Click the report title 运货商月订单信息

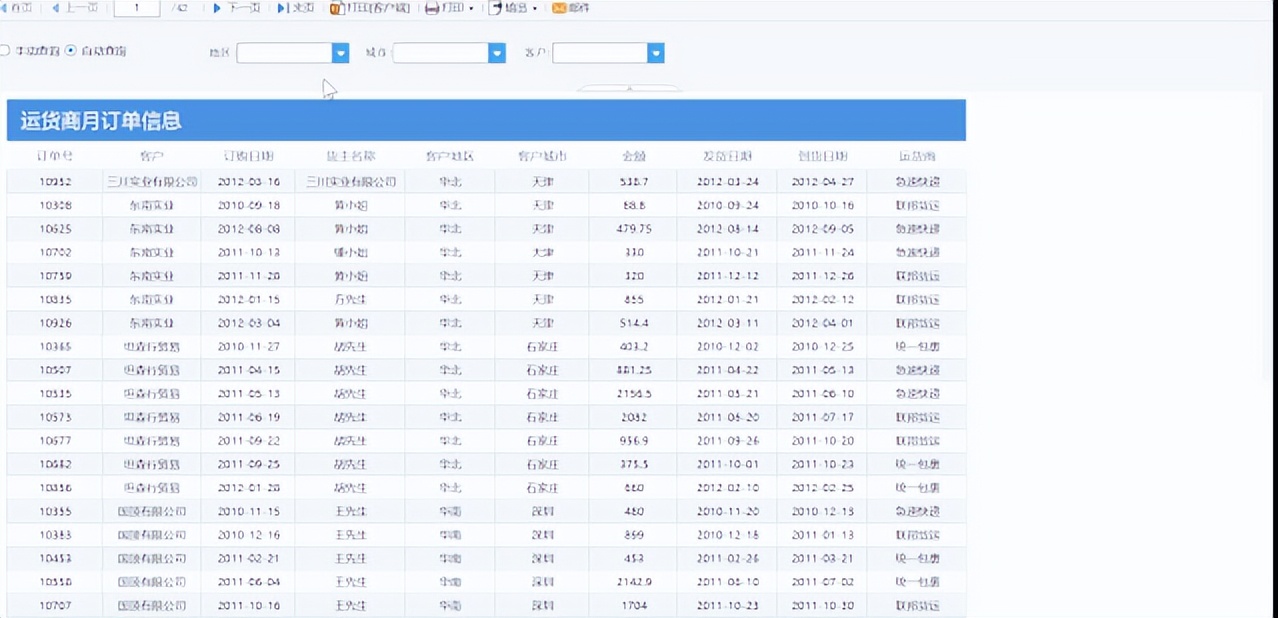point(101,121)
